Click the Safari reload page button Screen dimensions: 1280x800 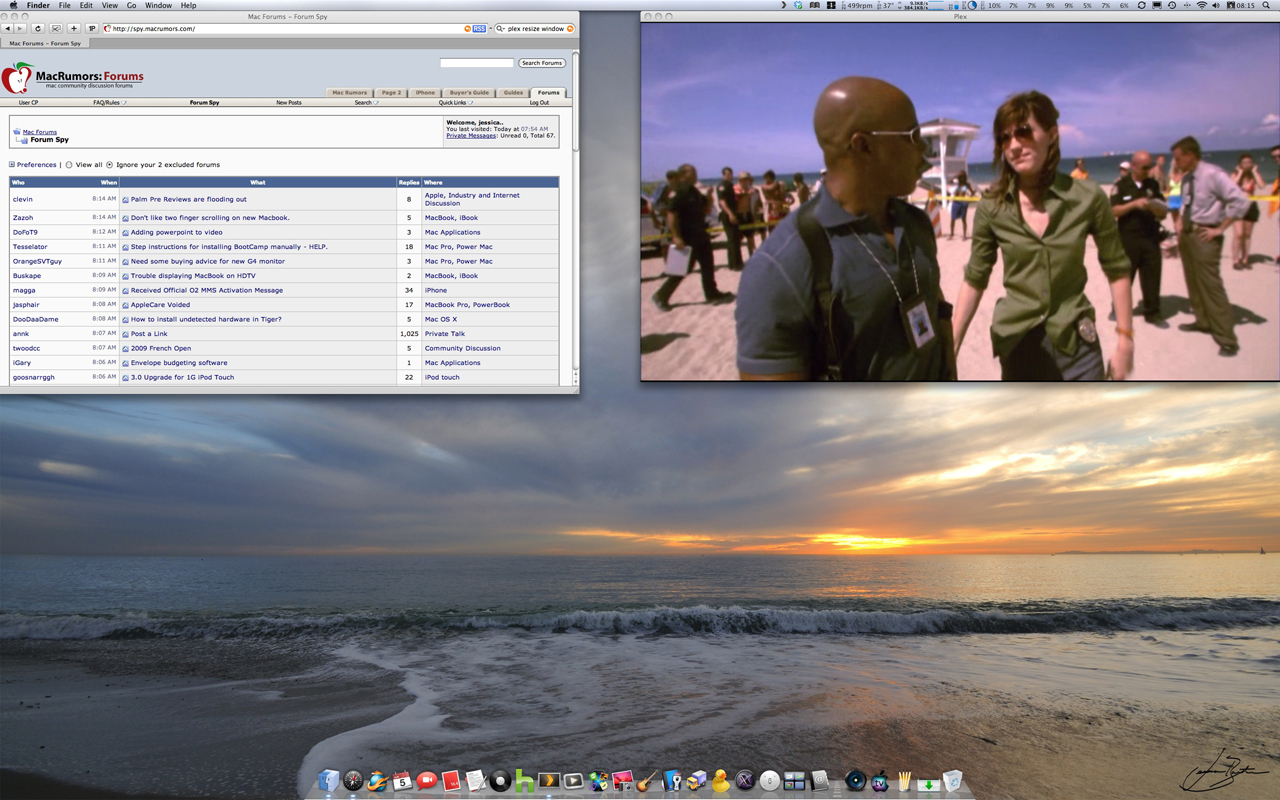pos(38,29)
